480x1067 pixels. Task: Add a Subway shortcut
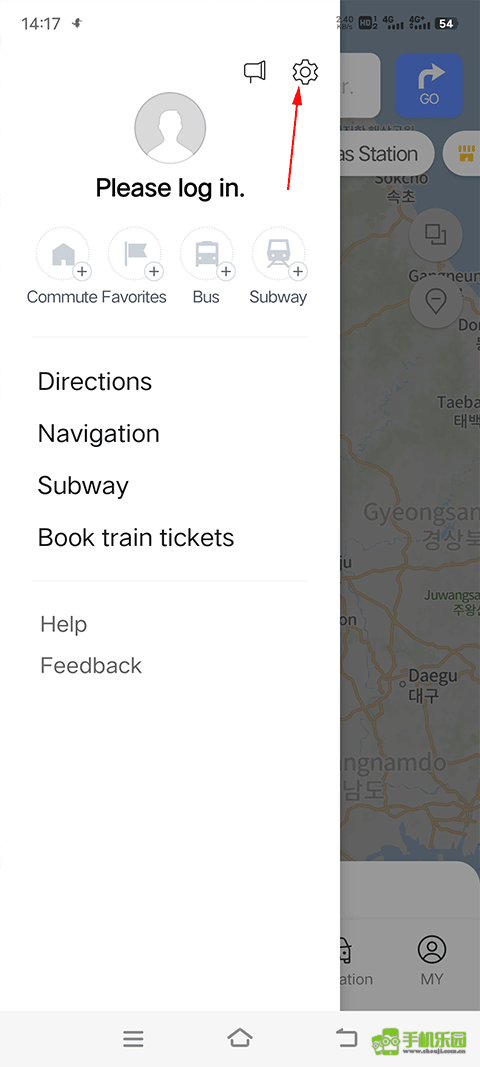click(278, 254)
